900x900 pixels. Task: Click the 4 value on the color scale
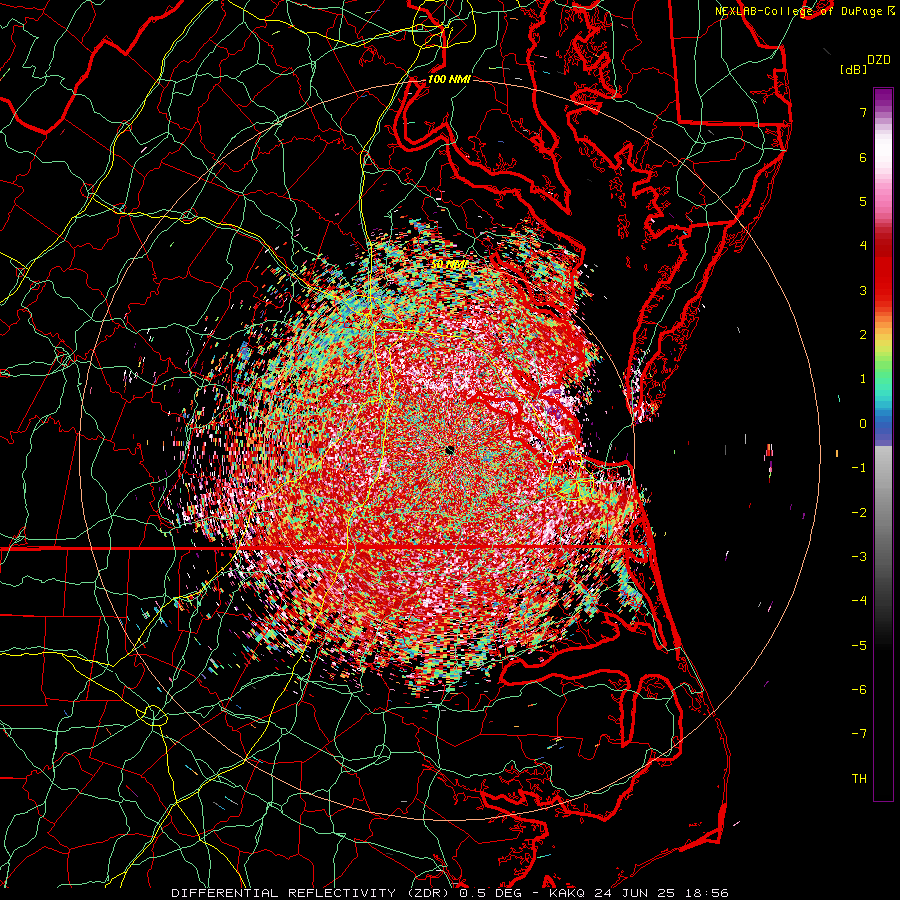[x=863, y=246]
